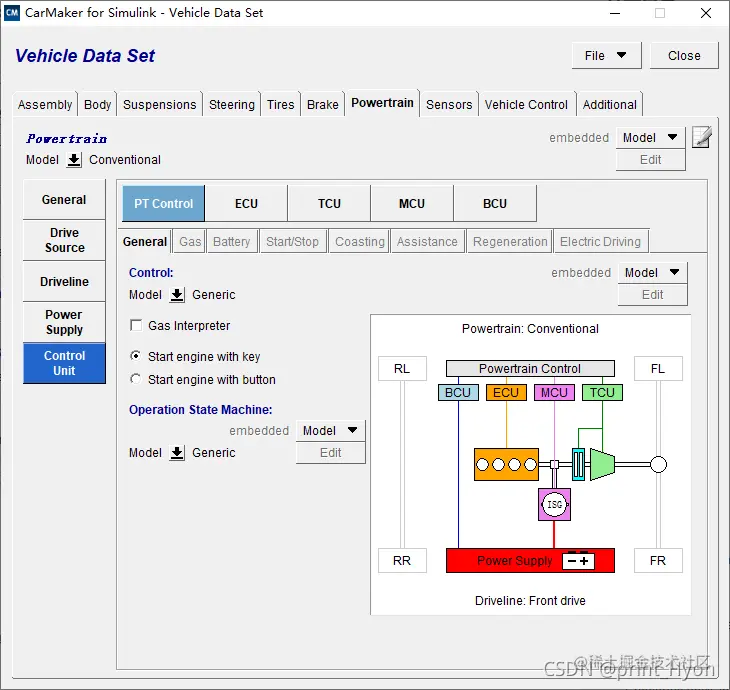Open the Assistance sub-tab

(427, 242)
